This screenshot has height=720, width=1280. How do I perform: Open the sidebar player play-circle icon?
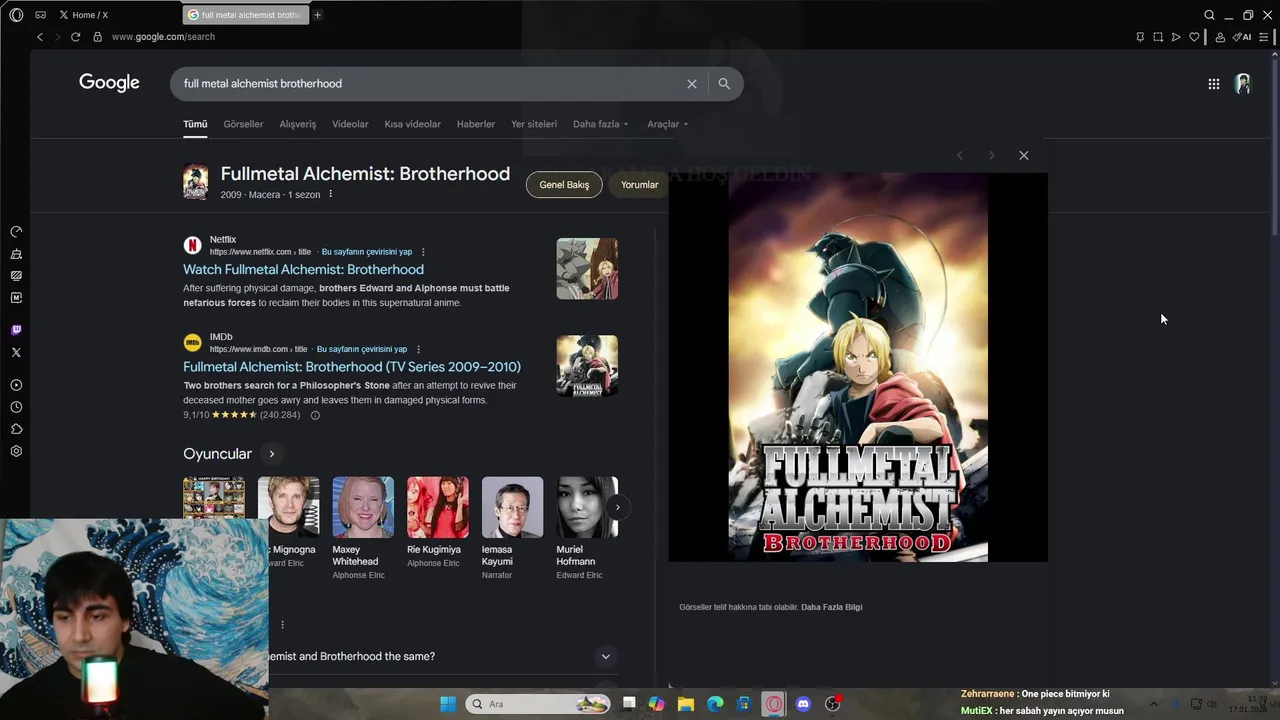[x=16, y=385]
